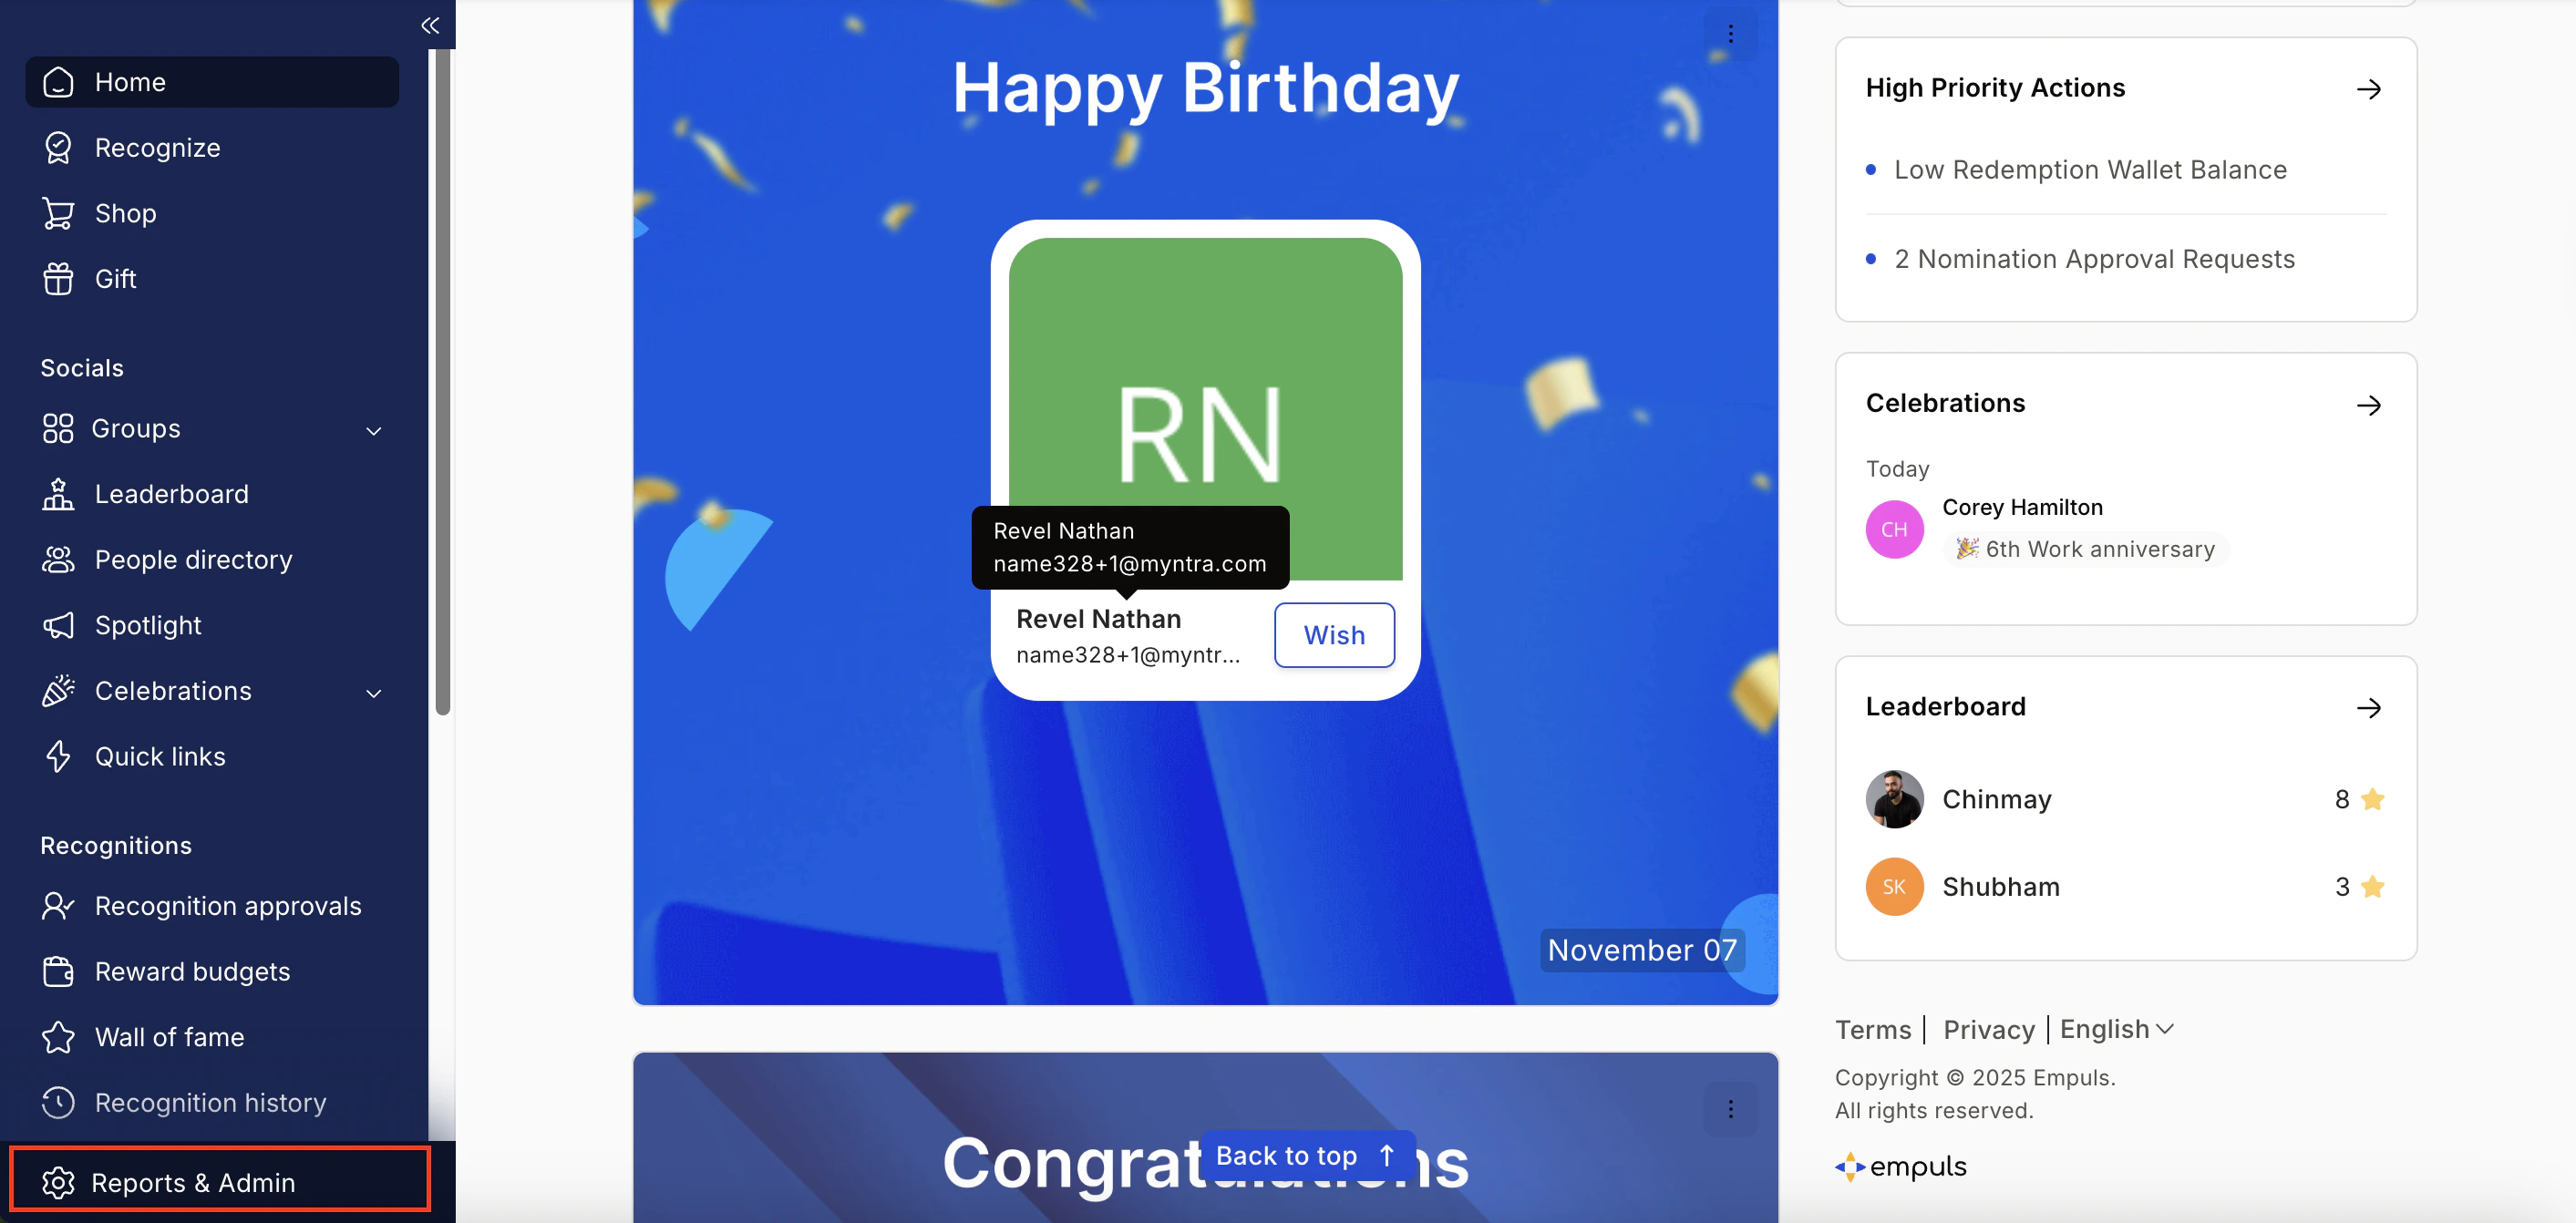Open 2 Nomination Approval Requests action

coord(2094,259)
